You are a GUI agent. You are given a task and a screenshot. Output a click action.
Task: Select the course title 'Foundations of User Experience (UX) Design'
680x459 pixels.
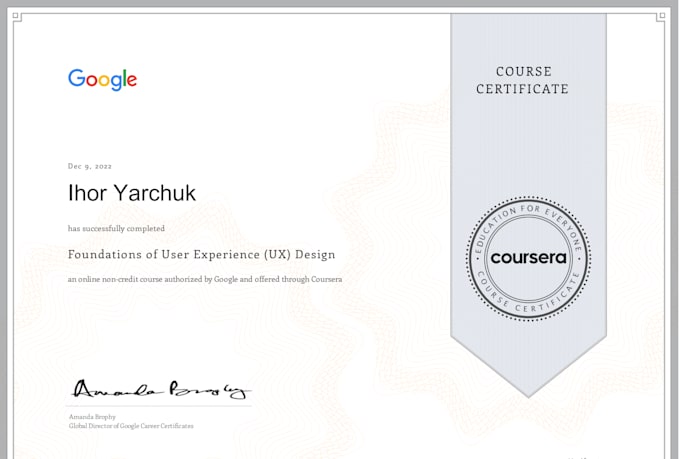click(202, 254)
